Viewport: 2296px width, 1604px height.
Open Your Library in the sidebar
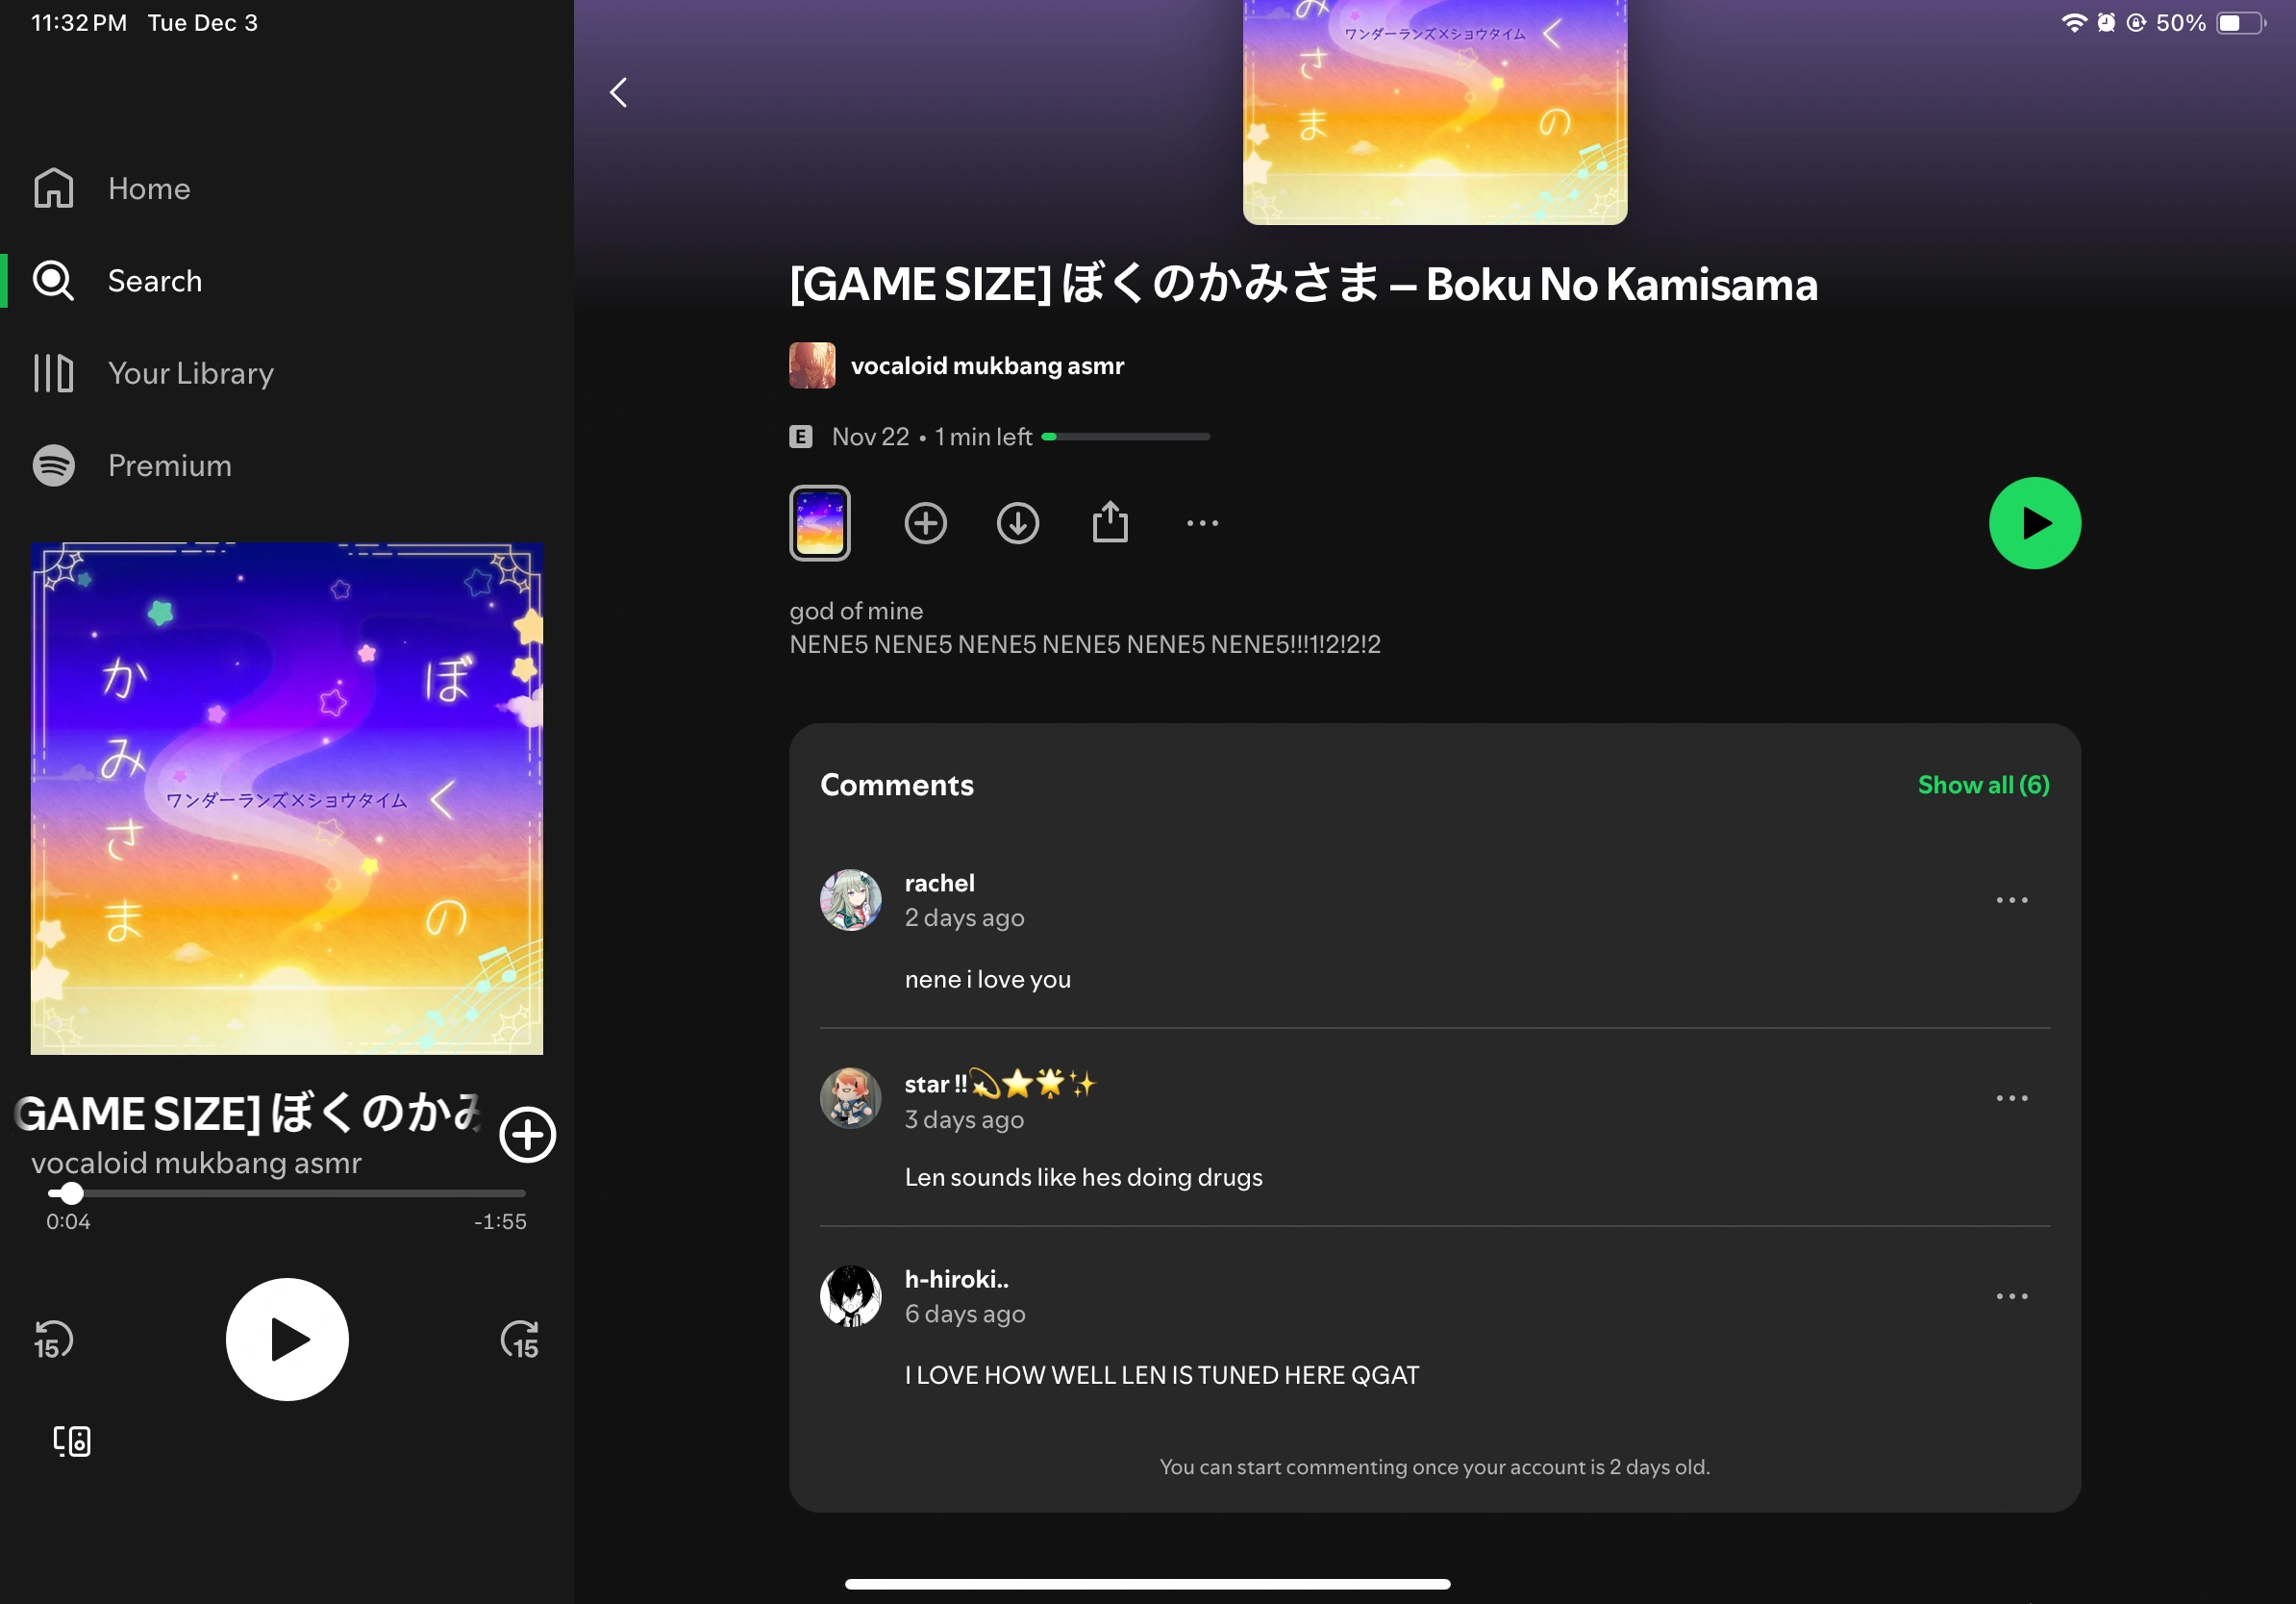190,373
